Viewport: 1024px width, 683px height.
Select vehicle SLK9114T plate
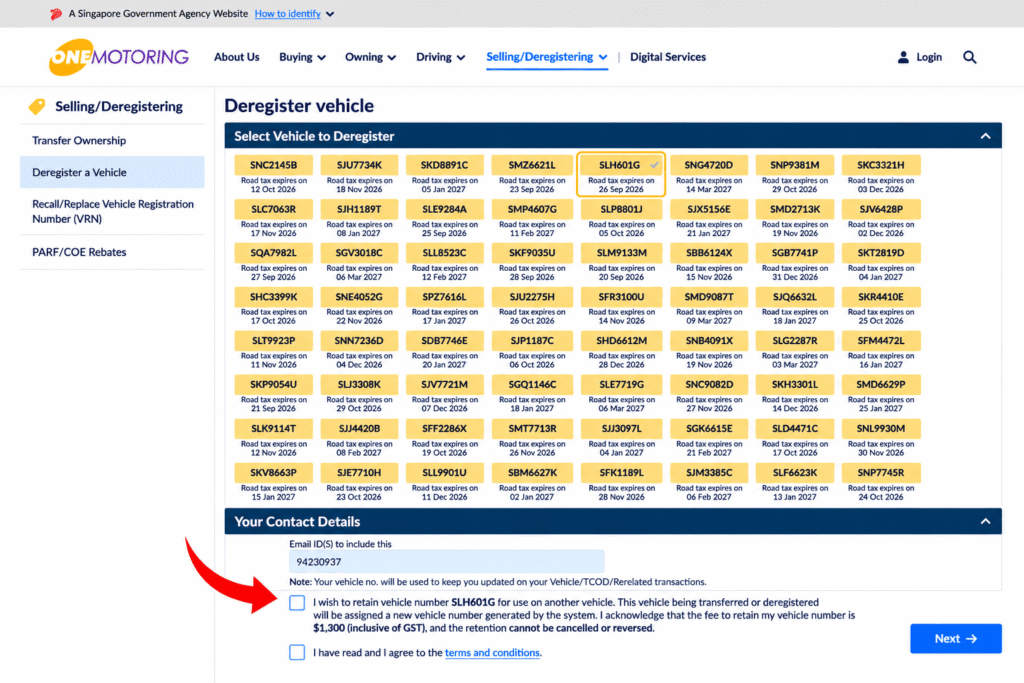coord(274,428)
